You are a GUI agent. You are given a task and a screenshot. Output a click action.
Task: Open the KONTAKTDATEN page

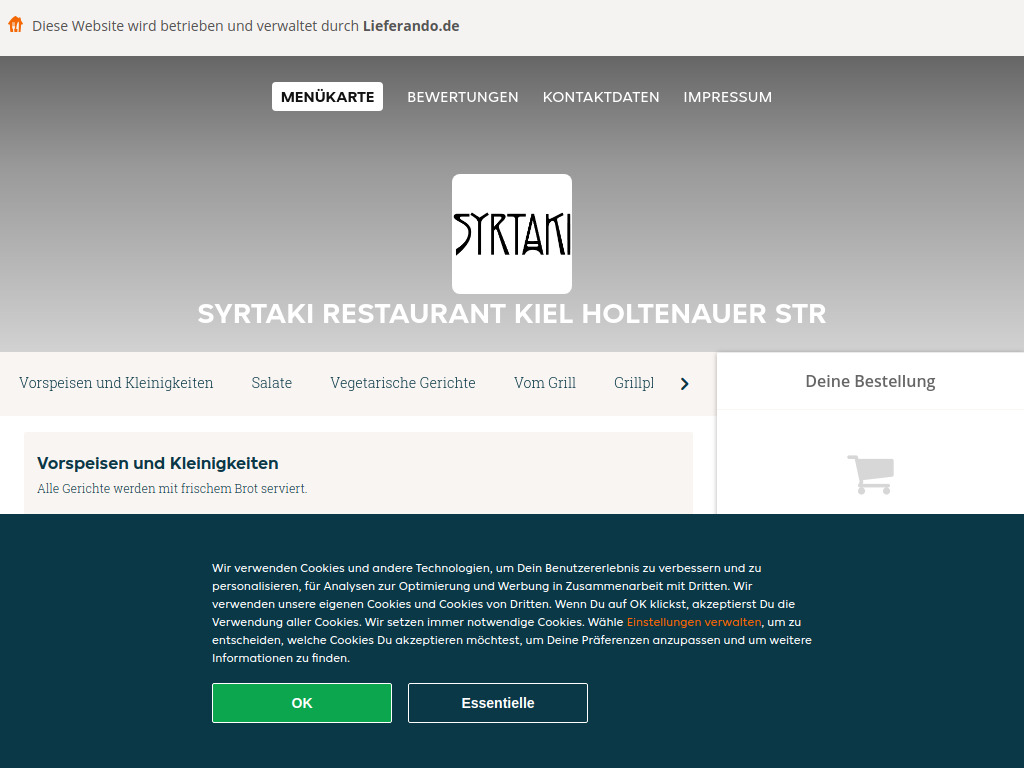601,97
